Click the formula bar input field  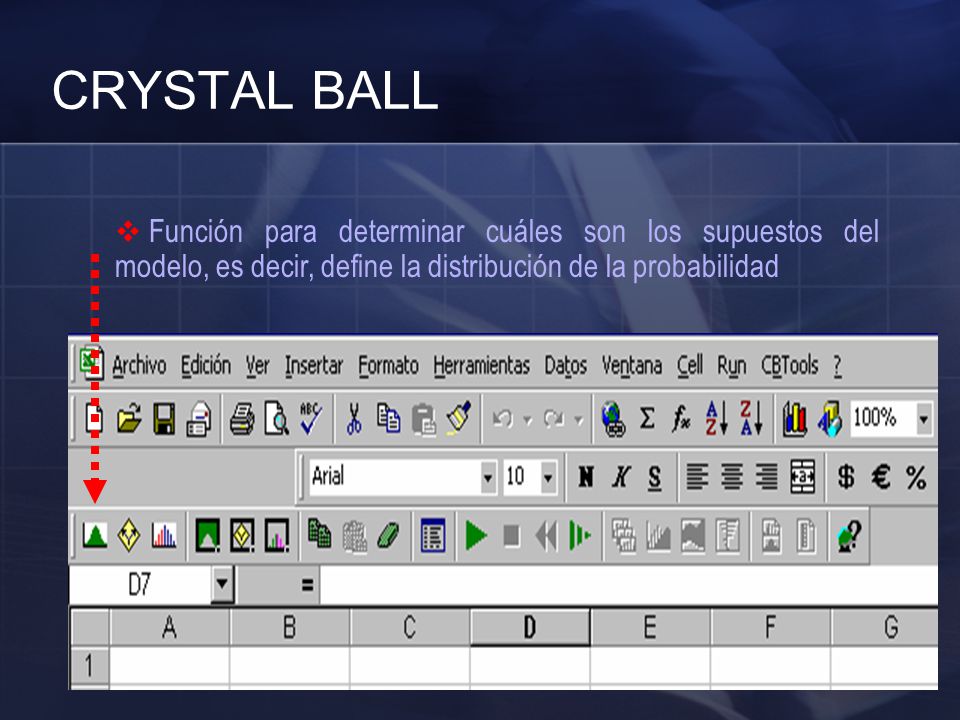(629, 585)
